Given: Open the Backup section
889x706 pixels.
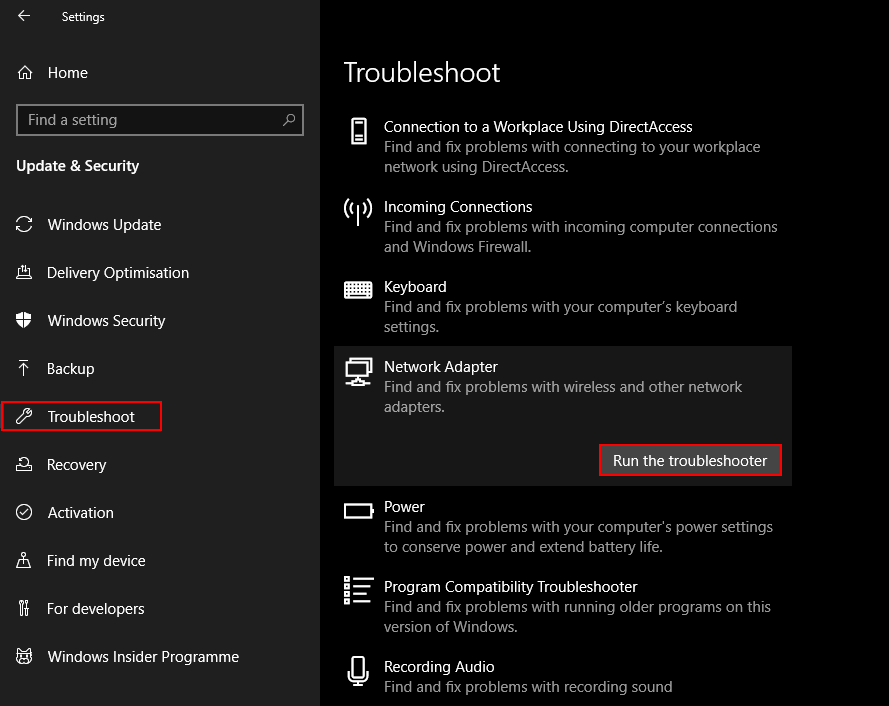Looking at the screenshot, I should tap(70, 369).
